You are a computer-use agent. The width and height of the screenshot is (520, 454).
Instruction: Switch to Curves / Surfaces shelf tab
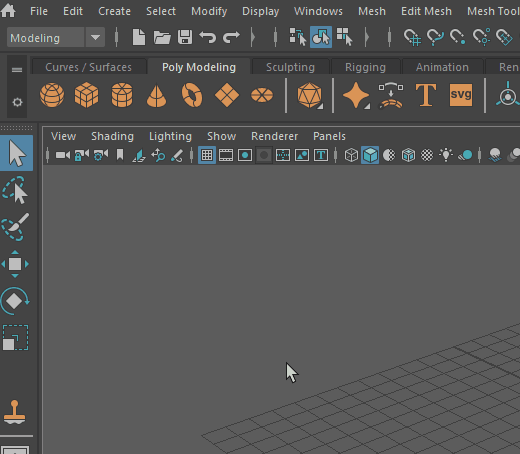point(89,67)
